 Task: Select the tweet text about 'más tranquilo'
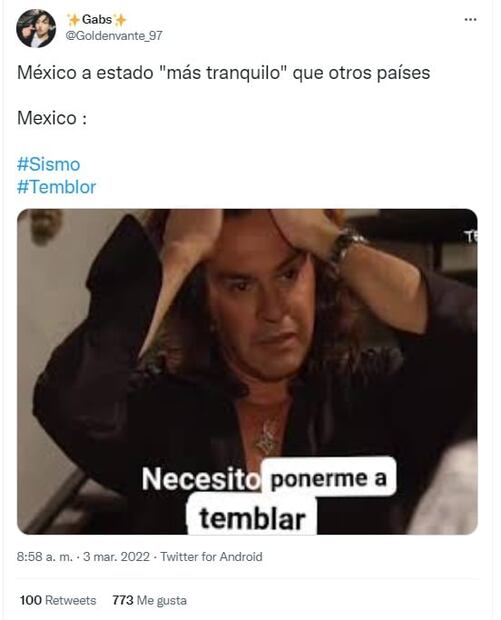(x=223, y=73)
